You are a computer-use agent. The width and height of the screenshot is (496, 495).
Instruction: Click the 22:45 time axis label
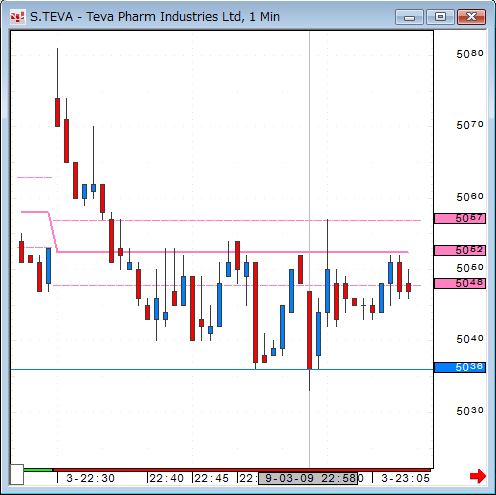(x=211, y=478)
